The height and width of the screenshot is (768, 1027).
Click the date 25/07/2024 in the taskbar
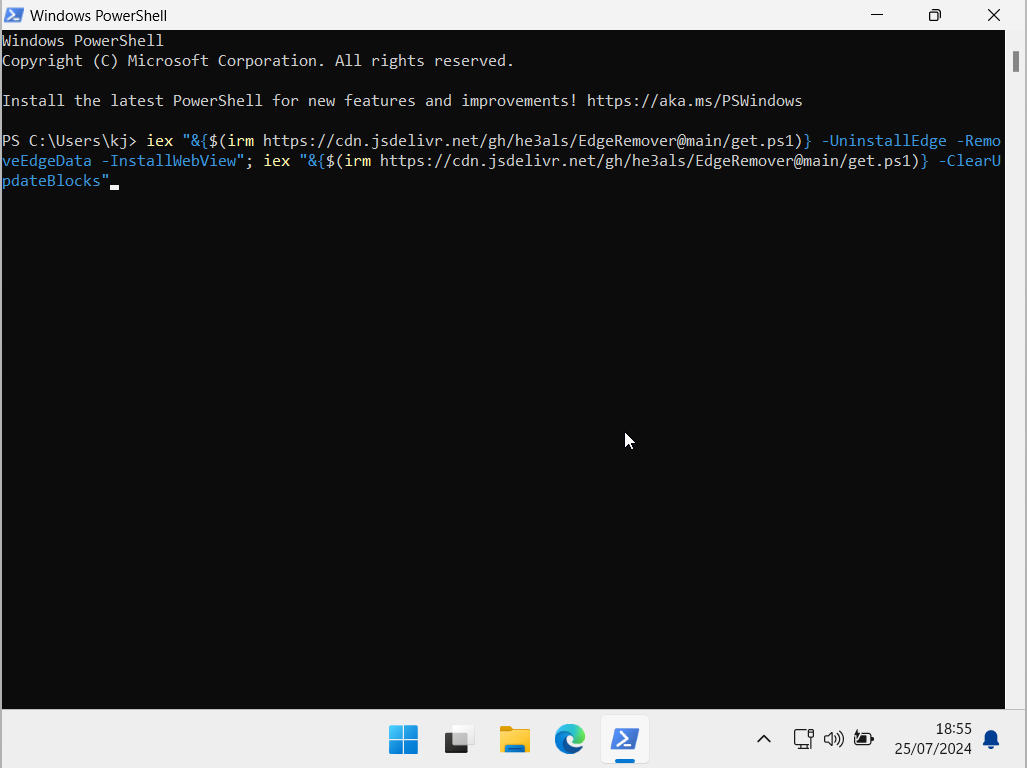(933, 748)
